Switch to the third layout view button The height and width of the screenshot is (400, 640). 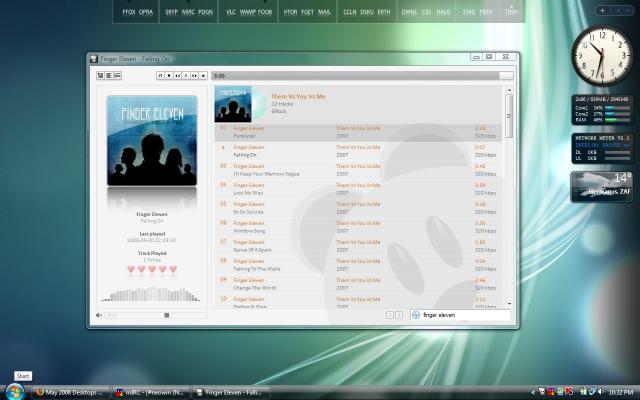(118, 76)
